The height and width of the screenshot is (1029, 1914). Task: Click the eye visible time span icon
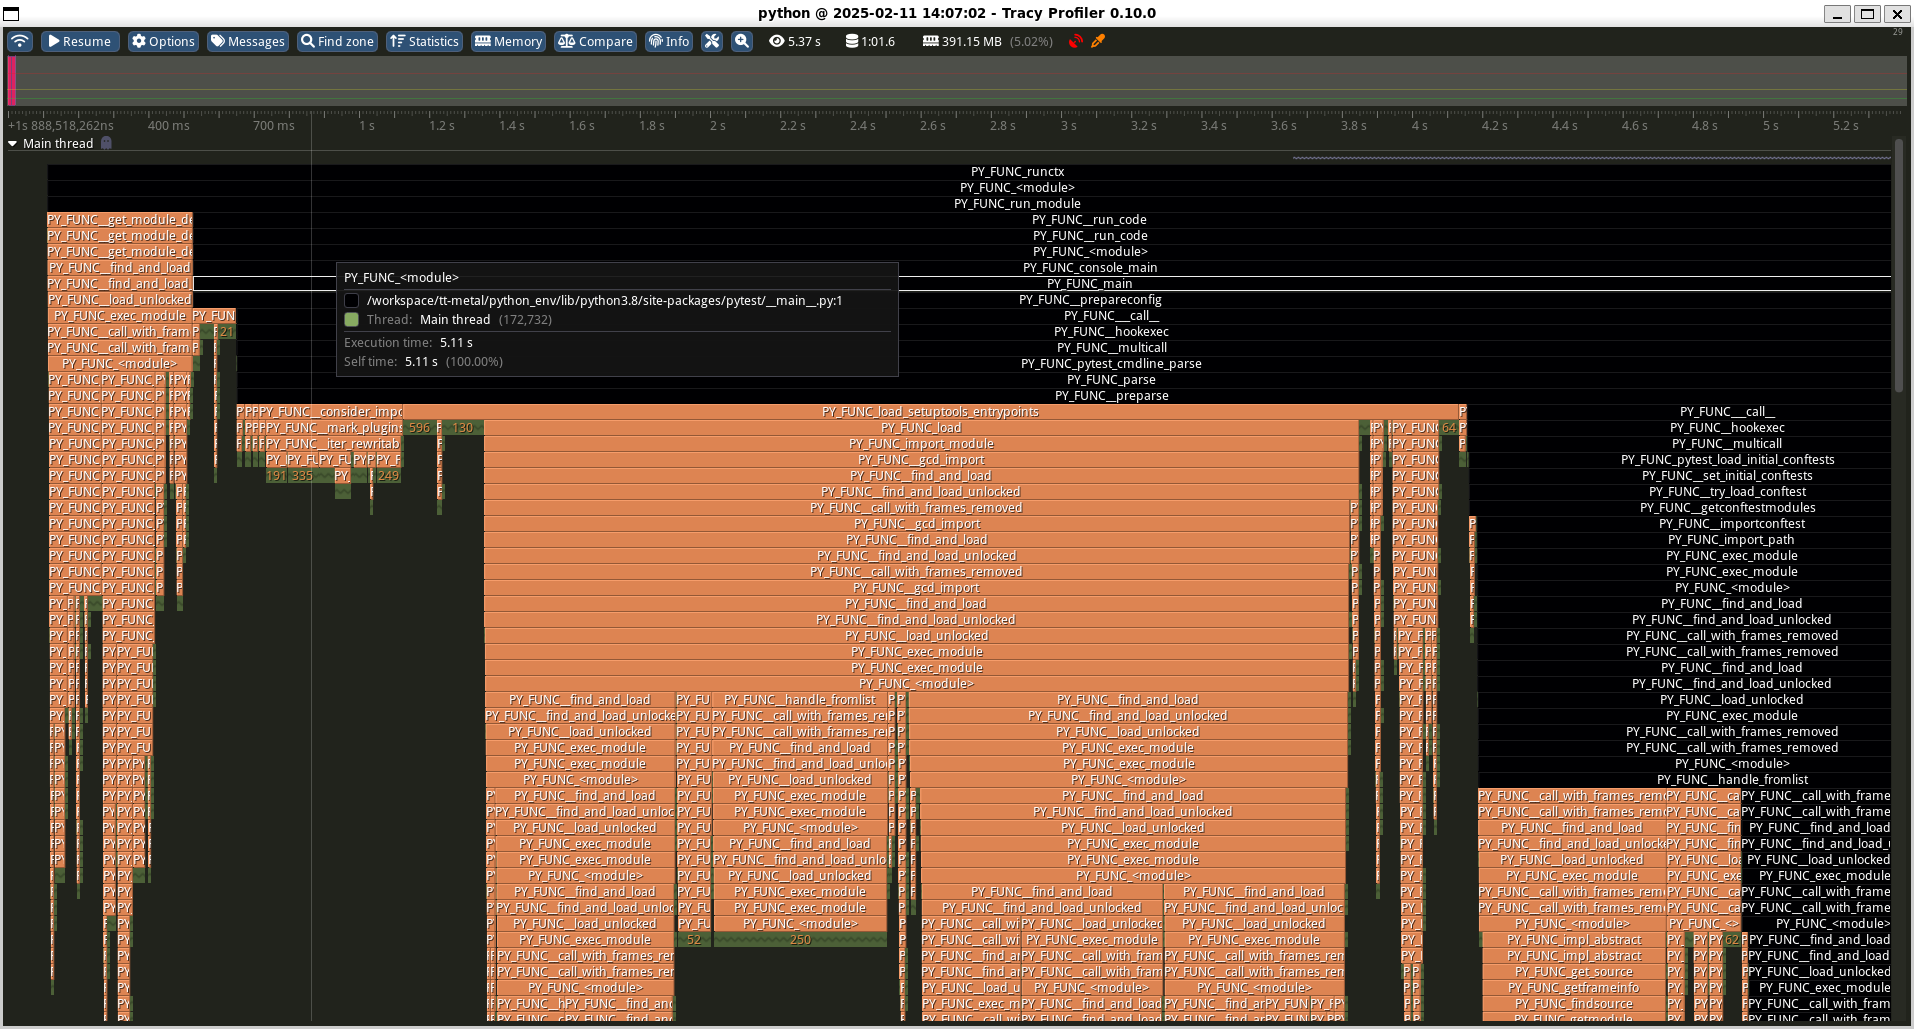776,41
